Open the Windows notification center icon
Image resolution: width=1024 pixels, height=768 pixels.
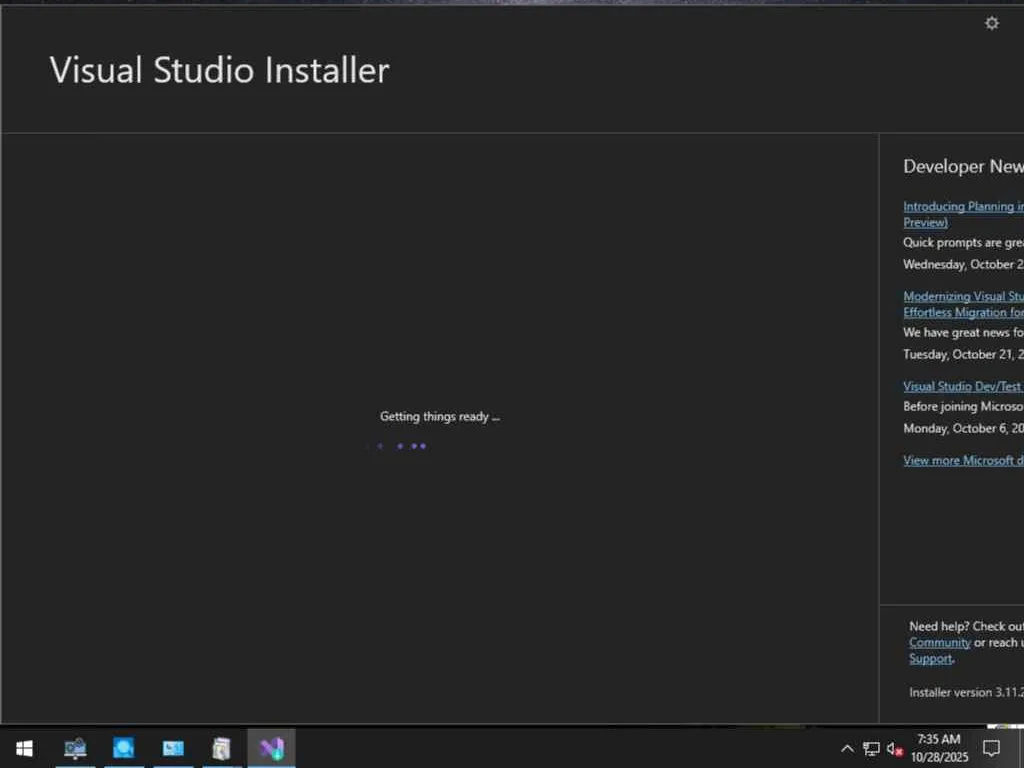coord(991,748)
